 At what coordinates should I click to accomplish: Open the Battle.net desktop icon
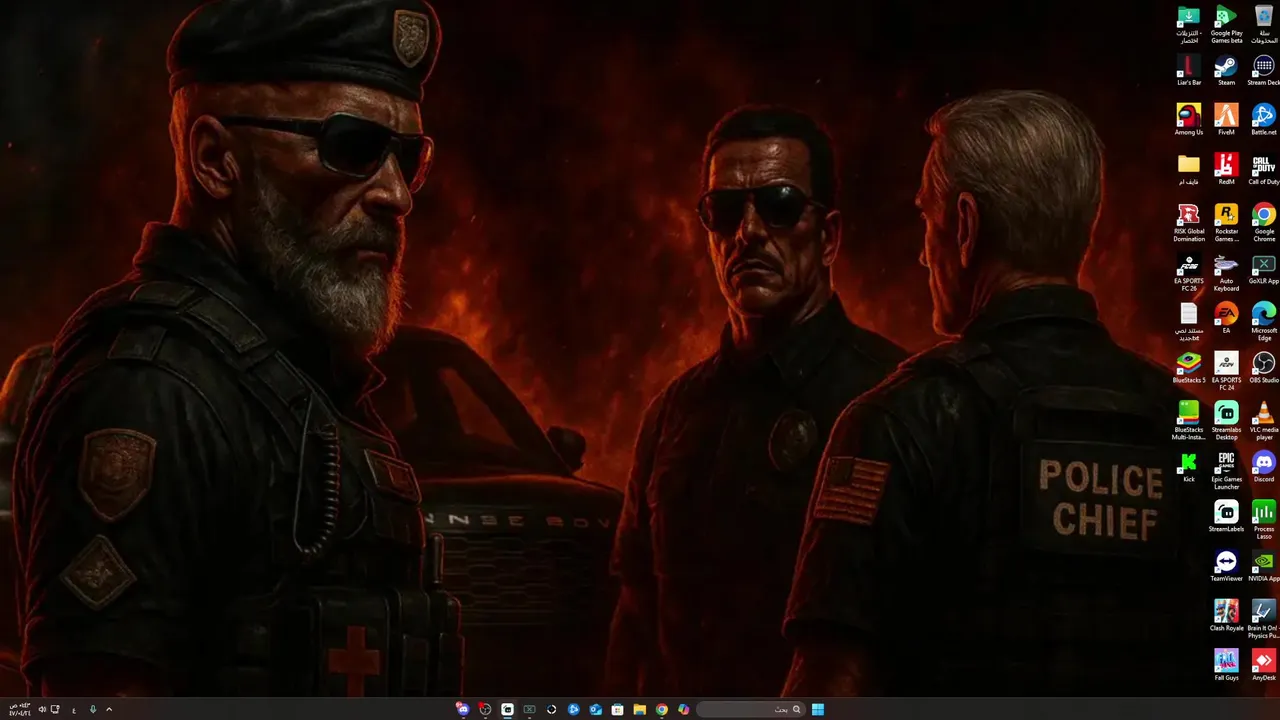coord(1264,120)
